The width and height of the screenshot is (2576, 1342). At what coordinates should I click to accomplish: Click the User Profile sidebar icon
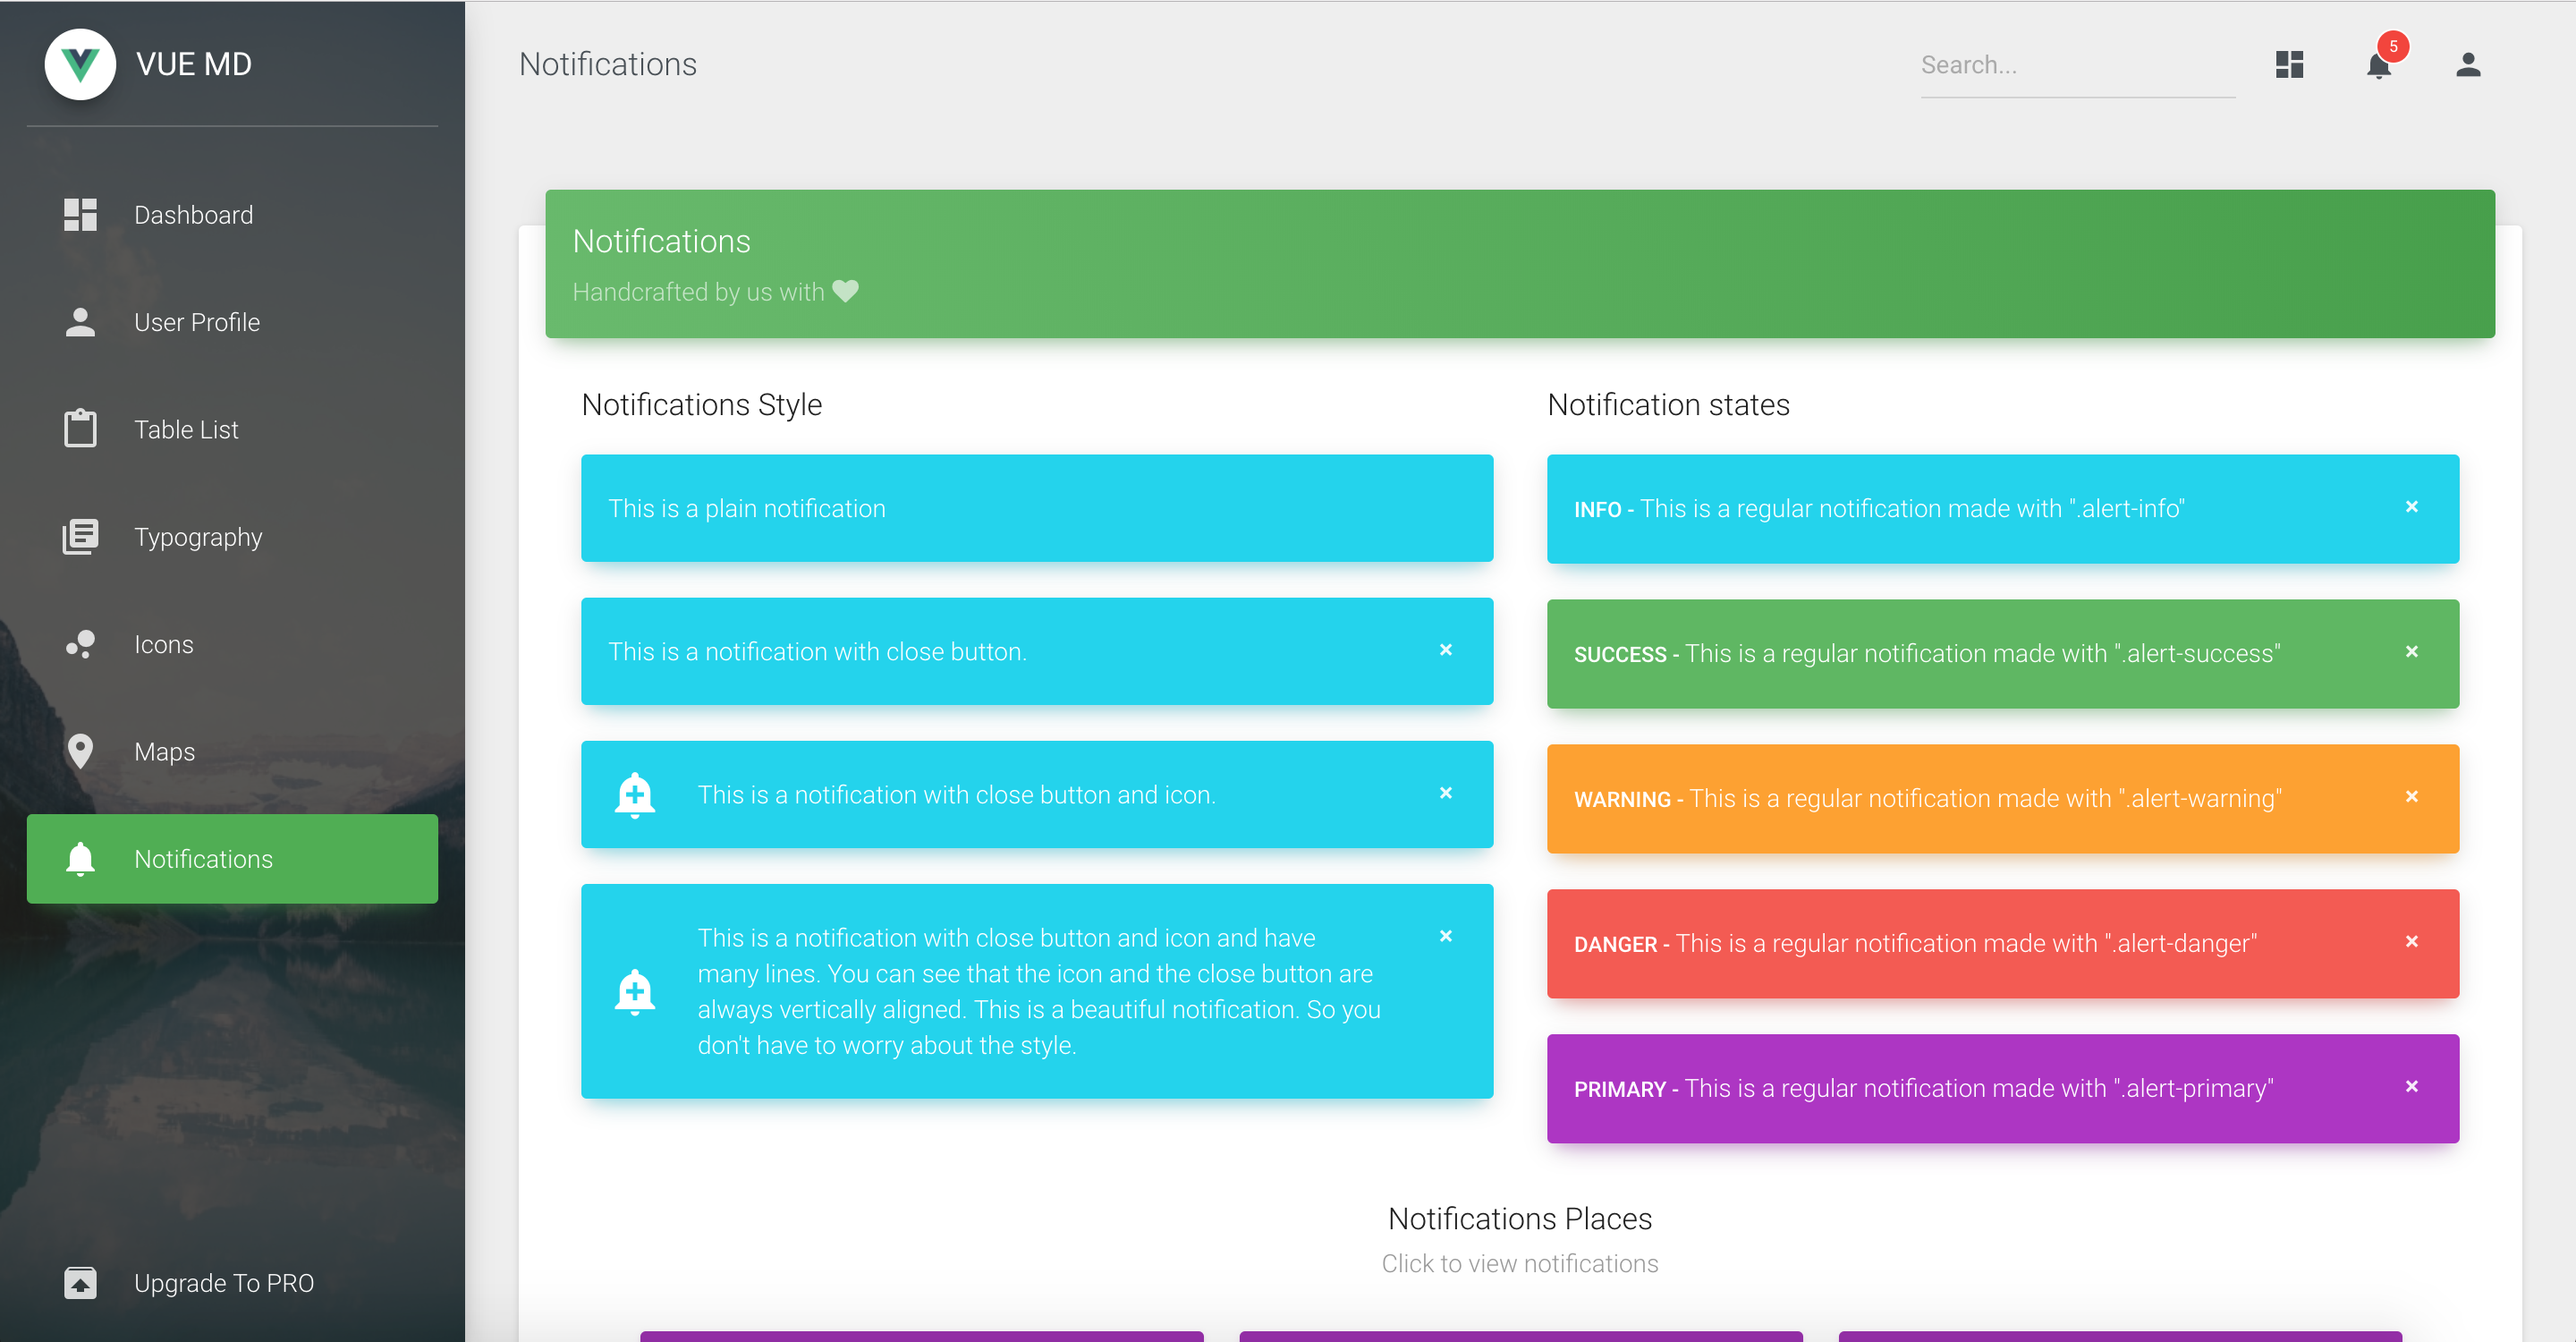tap(80, 322)
